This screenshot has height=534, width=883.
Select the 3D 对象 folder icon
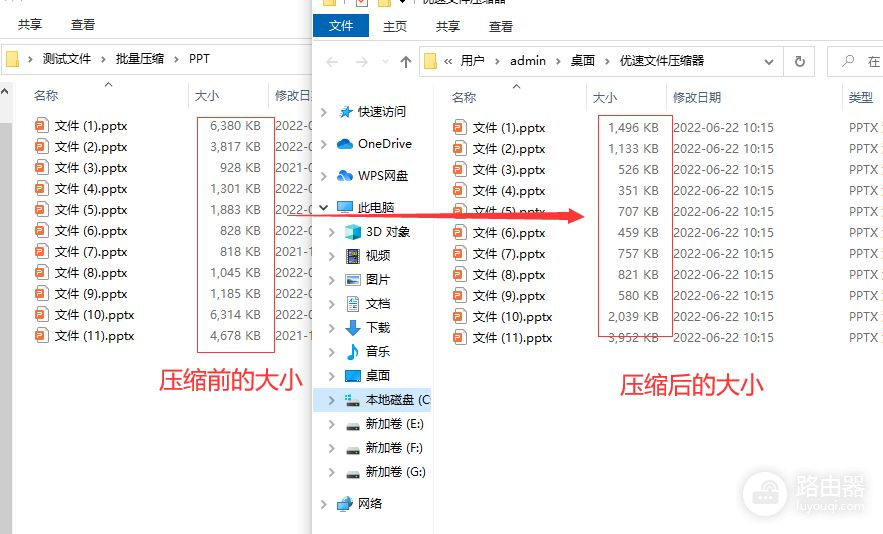tap(352, 232)
